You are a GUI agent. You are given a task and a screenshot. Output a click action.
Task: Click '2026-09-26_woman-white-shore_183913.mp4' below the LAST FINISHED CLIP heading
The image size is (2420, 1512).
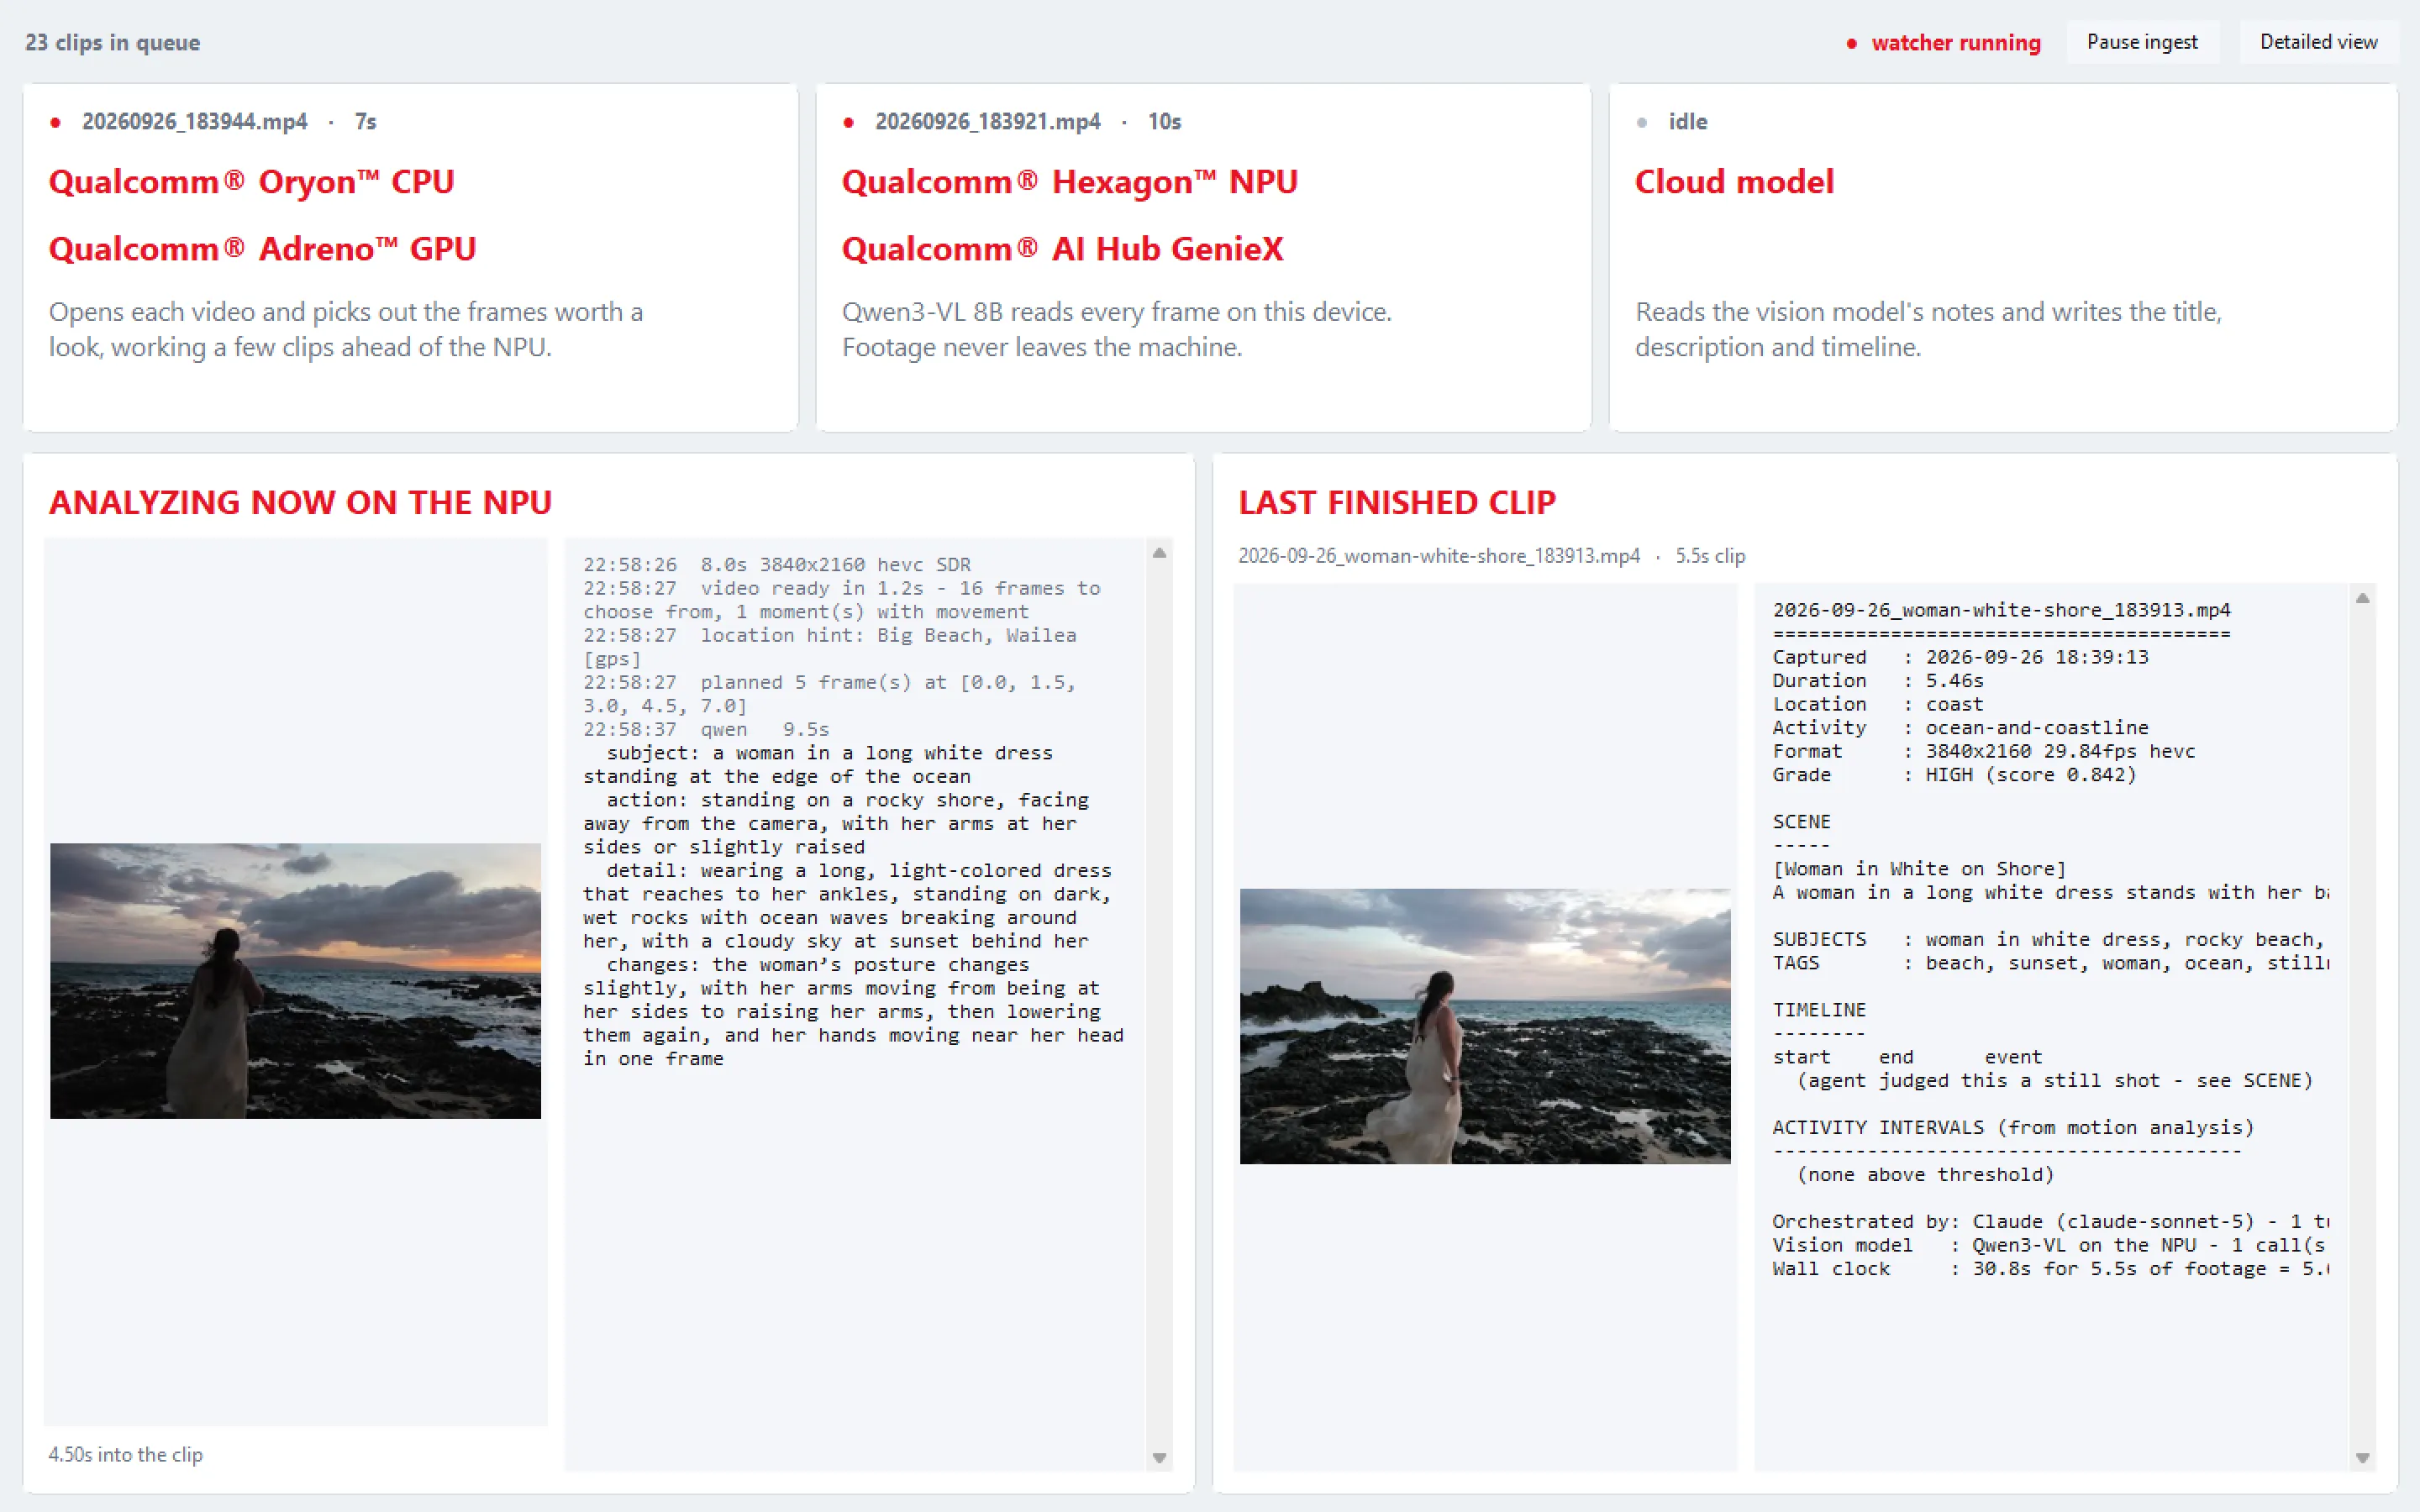click(x=1439, y=556)
